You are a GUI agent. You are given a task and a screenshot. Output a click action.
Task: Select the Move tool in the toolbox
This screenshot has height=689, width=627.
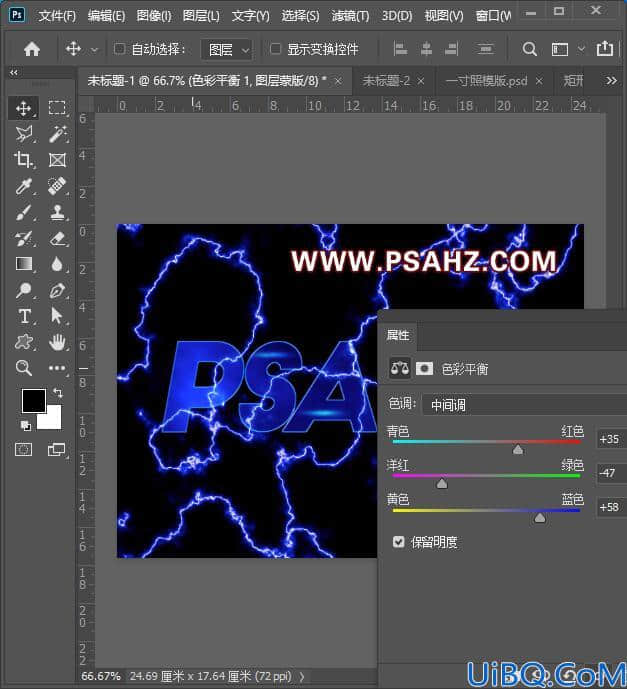(x=23, y=108)
